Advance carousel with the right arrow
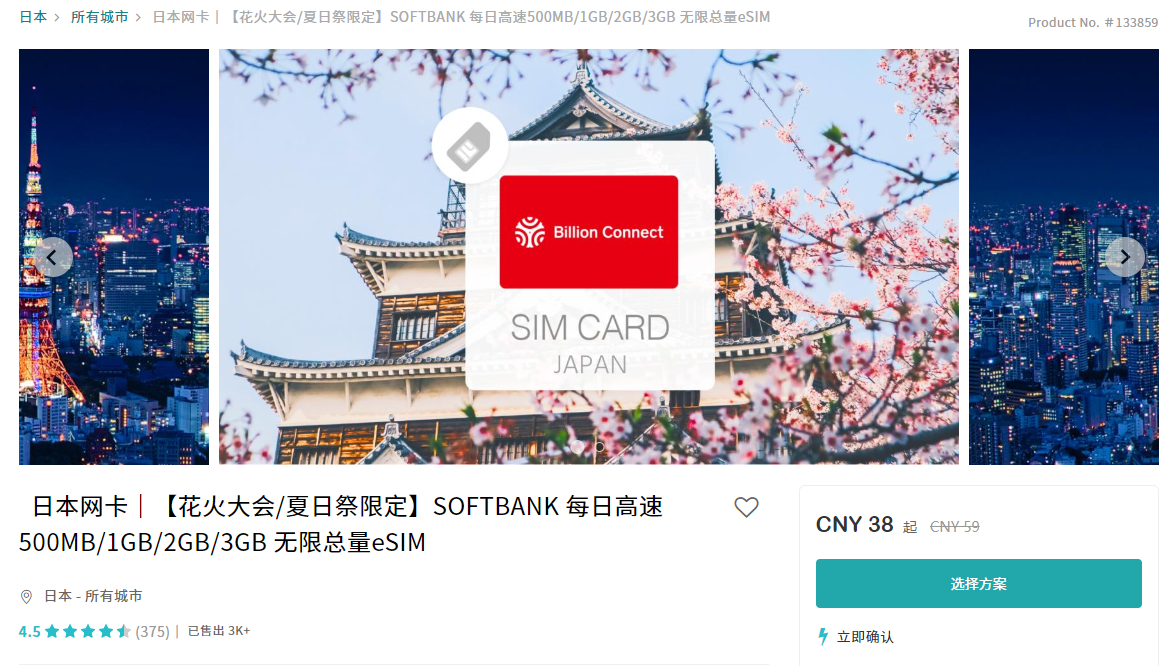 (x=1125, y=257)
